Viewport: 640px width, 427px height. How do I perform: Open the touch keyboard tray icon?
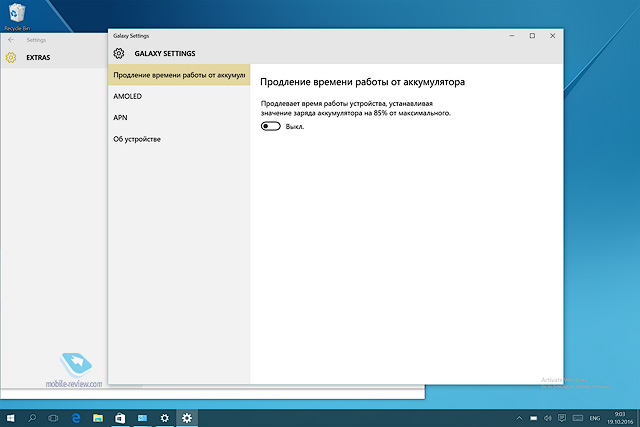[x=578, y=418]
